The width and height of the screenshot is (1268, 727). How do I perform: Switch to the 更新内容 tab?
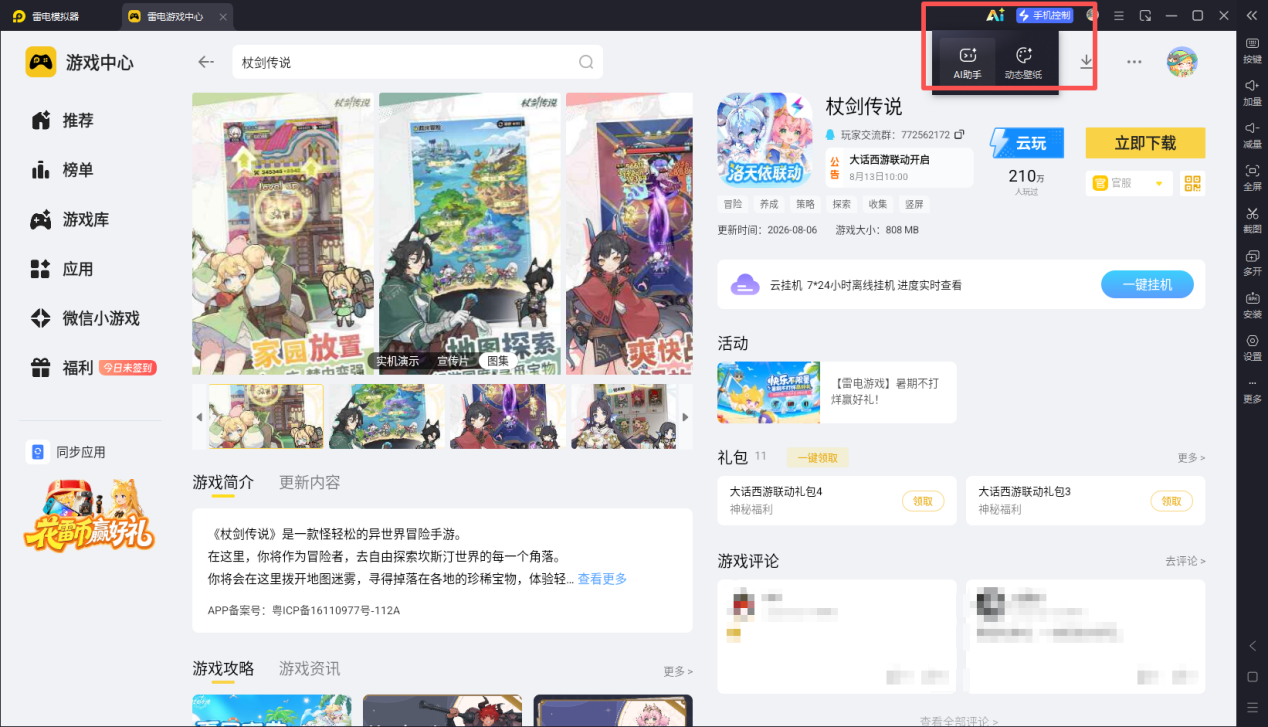(309, 482)
